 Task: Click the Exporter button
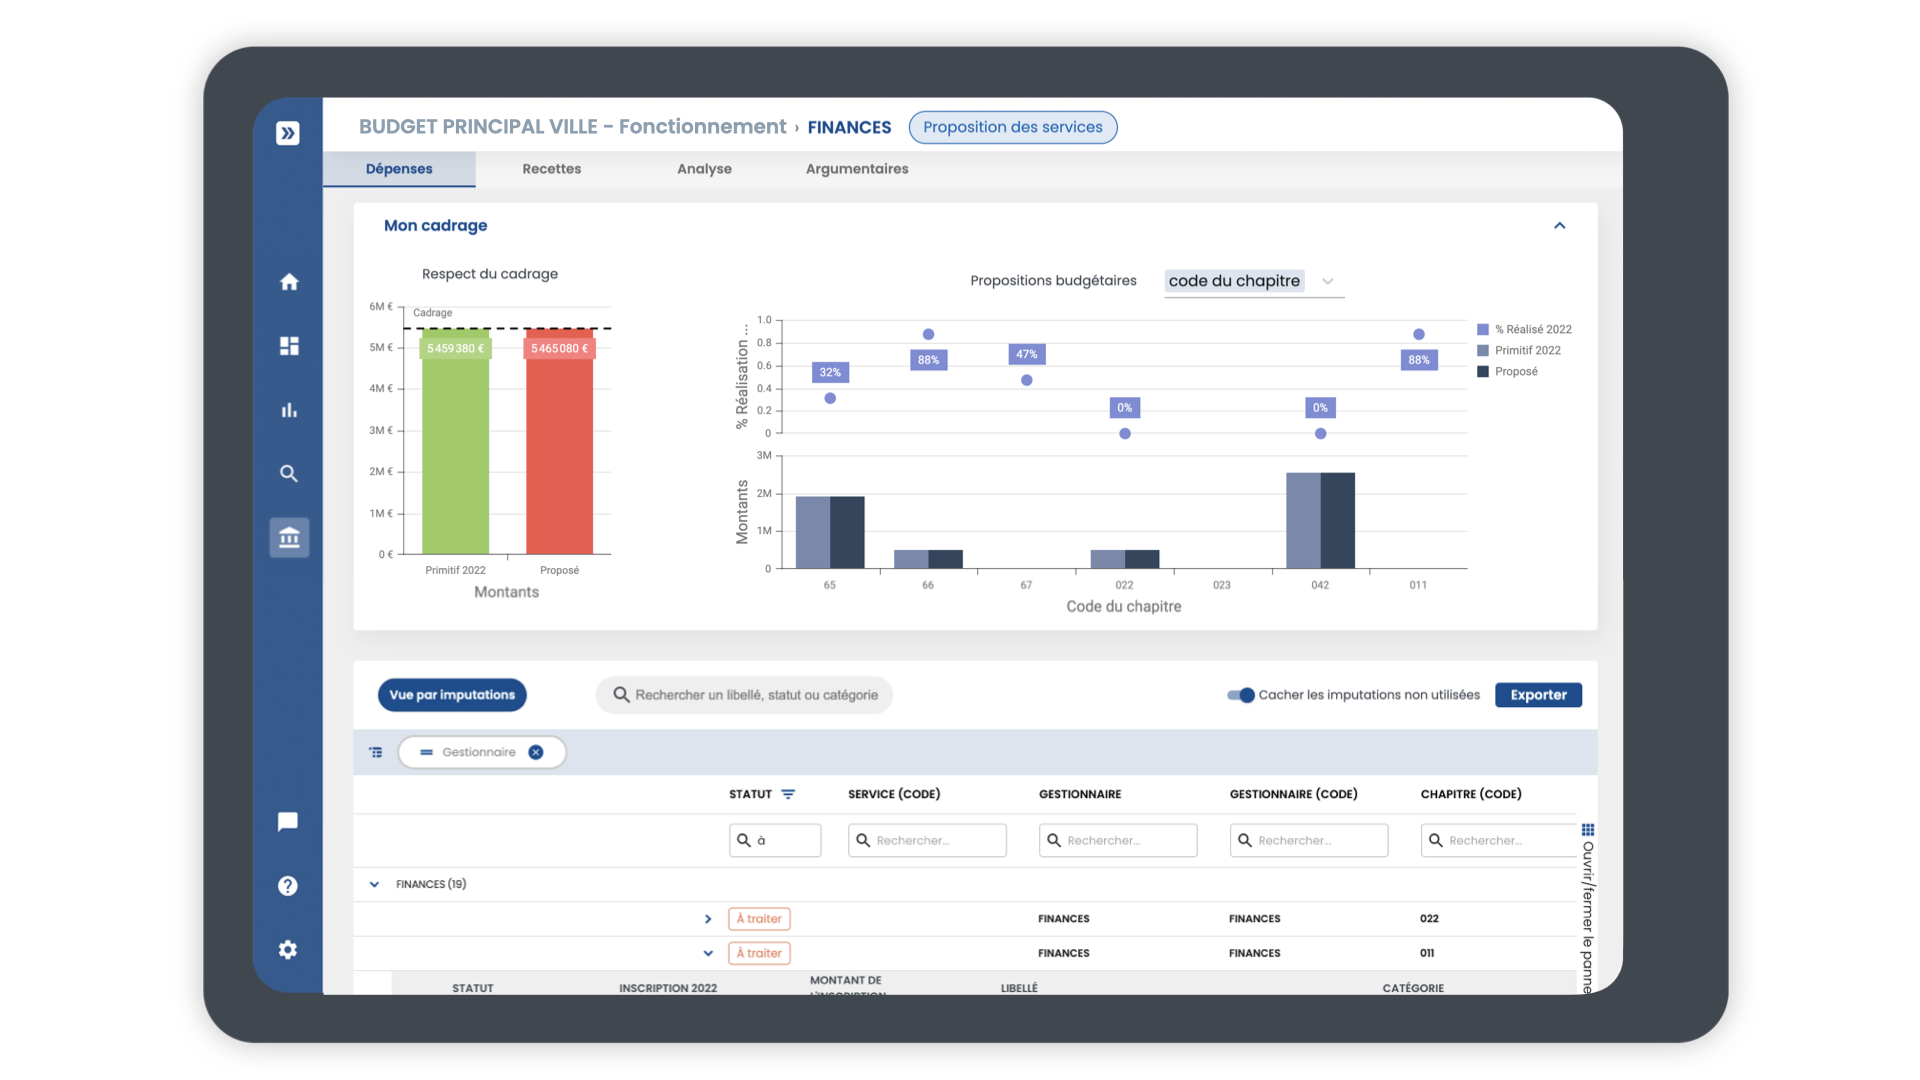click(x=1538, y=695)
